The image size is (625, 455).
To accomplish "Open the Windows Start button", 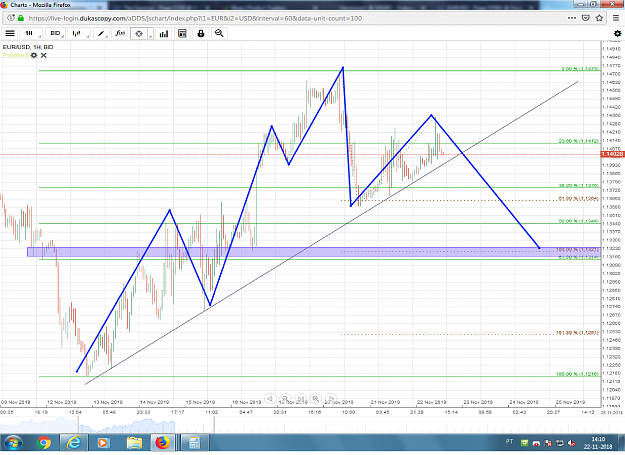I will [13, 443].
